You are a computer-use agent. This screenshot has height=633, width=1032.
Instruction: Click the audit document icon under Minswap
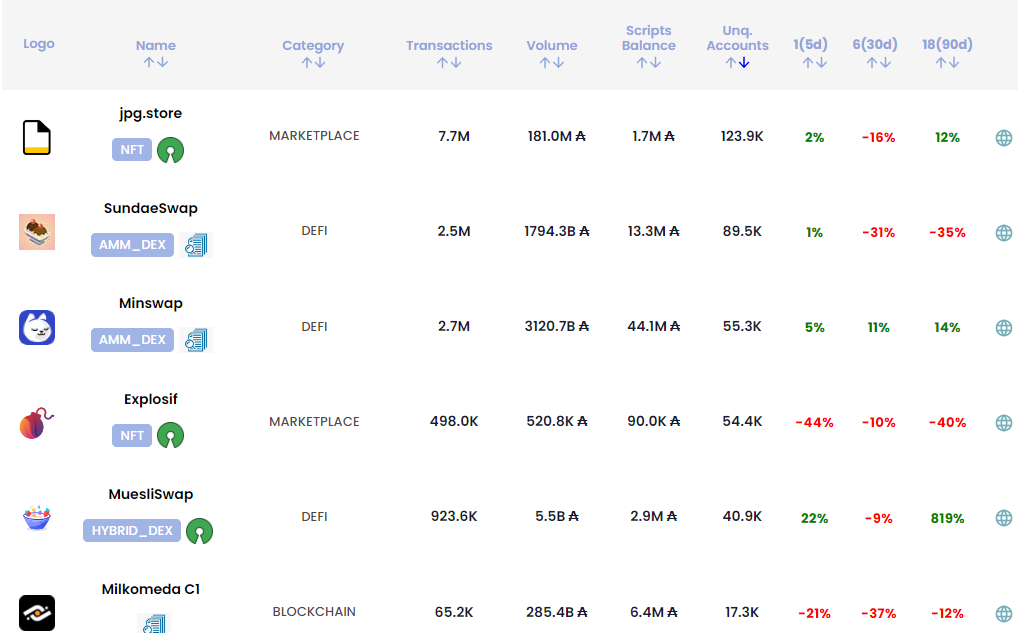[196, 340]
